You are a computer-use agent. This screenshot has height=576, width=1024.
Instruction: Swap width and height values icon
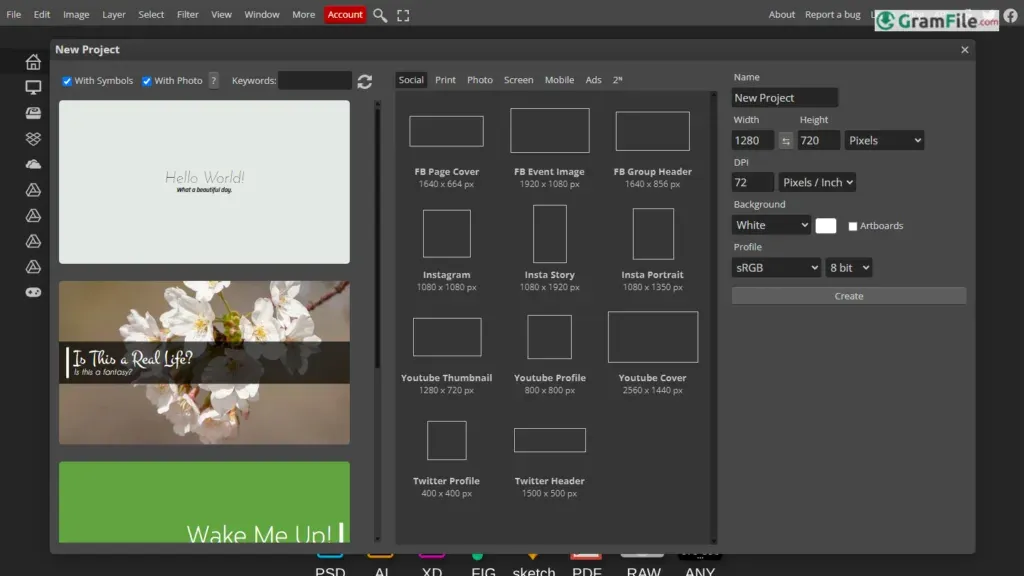coord(786,140)
